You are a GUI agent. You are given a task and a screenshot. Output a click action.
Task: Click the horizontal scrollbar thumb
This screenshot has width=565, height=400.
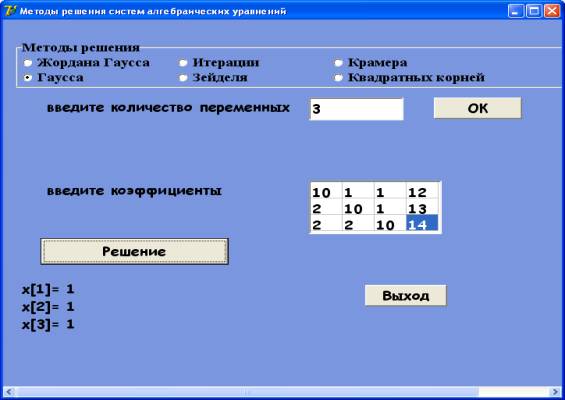tap(247, 391)
